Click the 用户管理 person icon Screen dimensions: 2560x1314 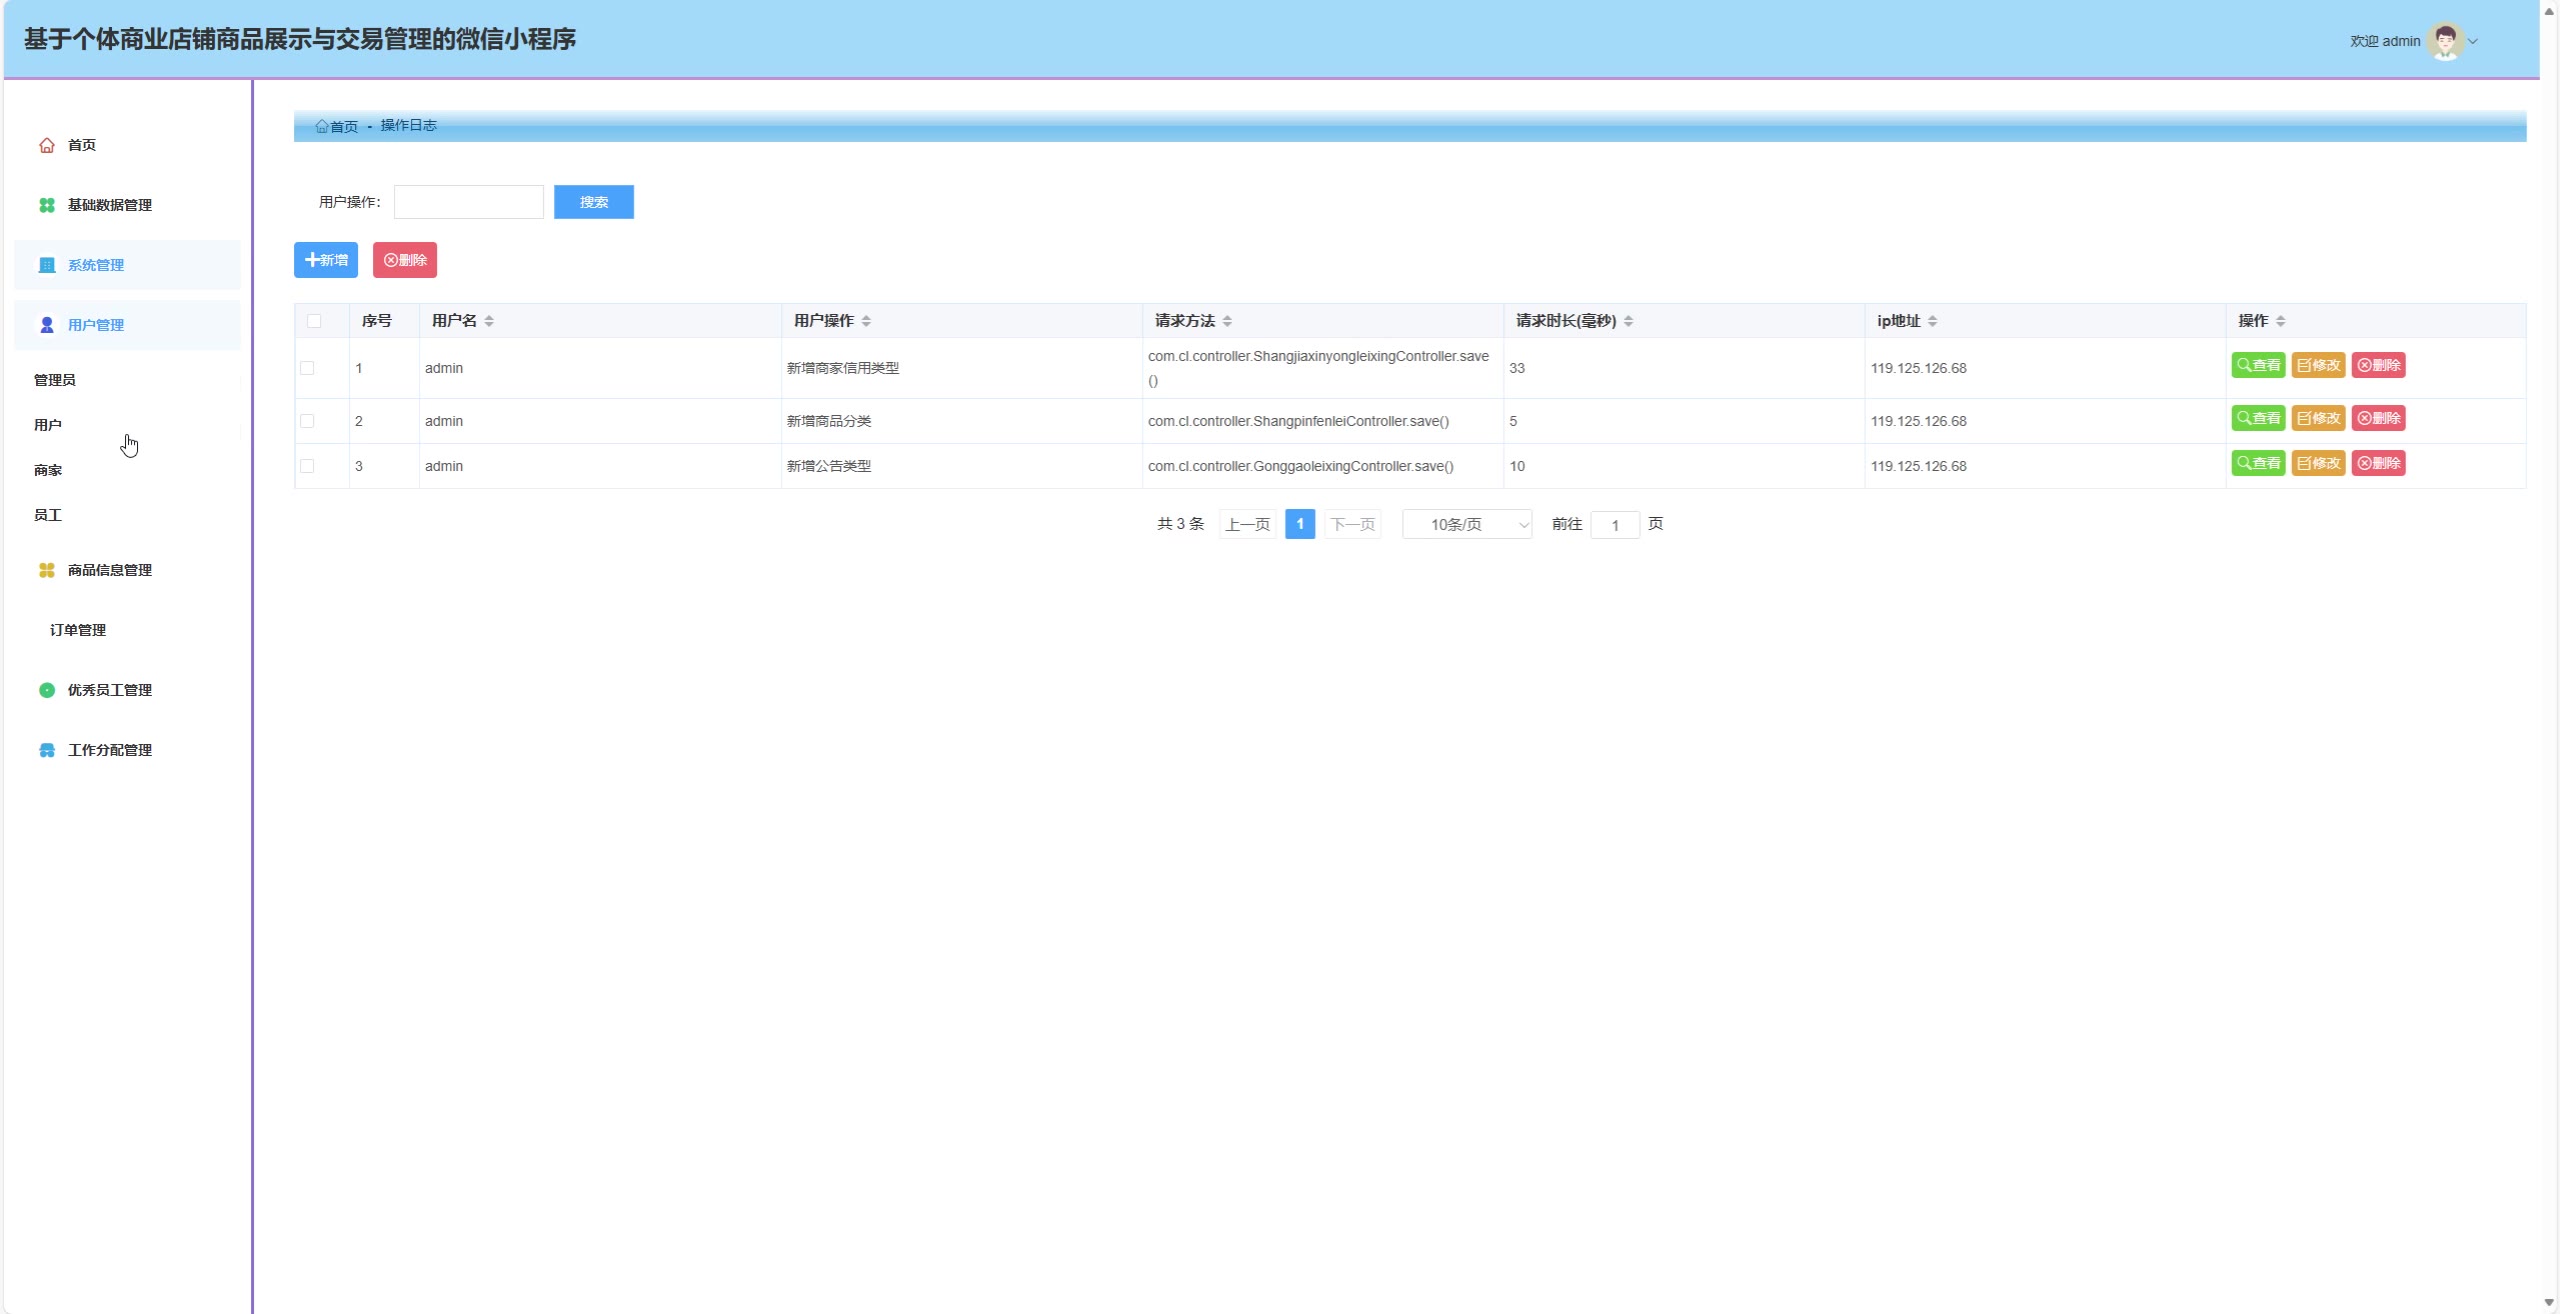coord(47,325)
